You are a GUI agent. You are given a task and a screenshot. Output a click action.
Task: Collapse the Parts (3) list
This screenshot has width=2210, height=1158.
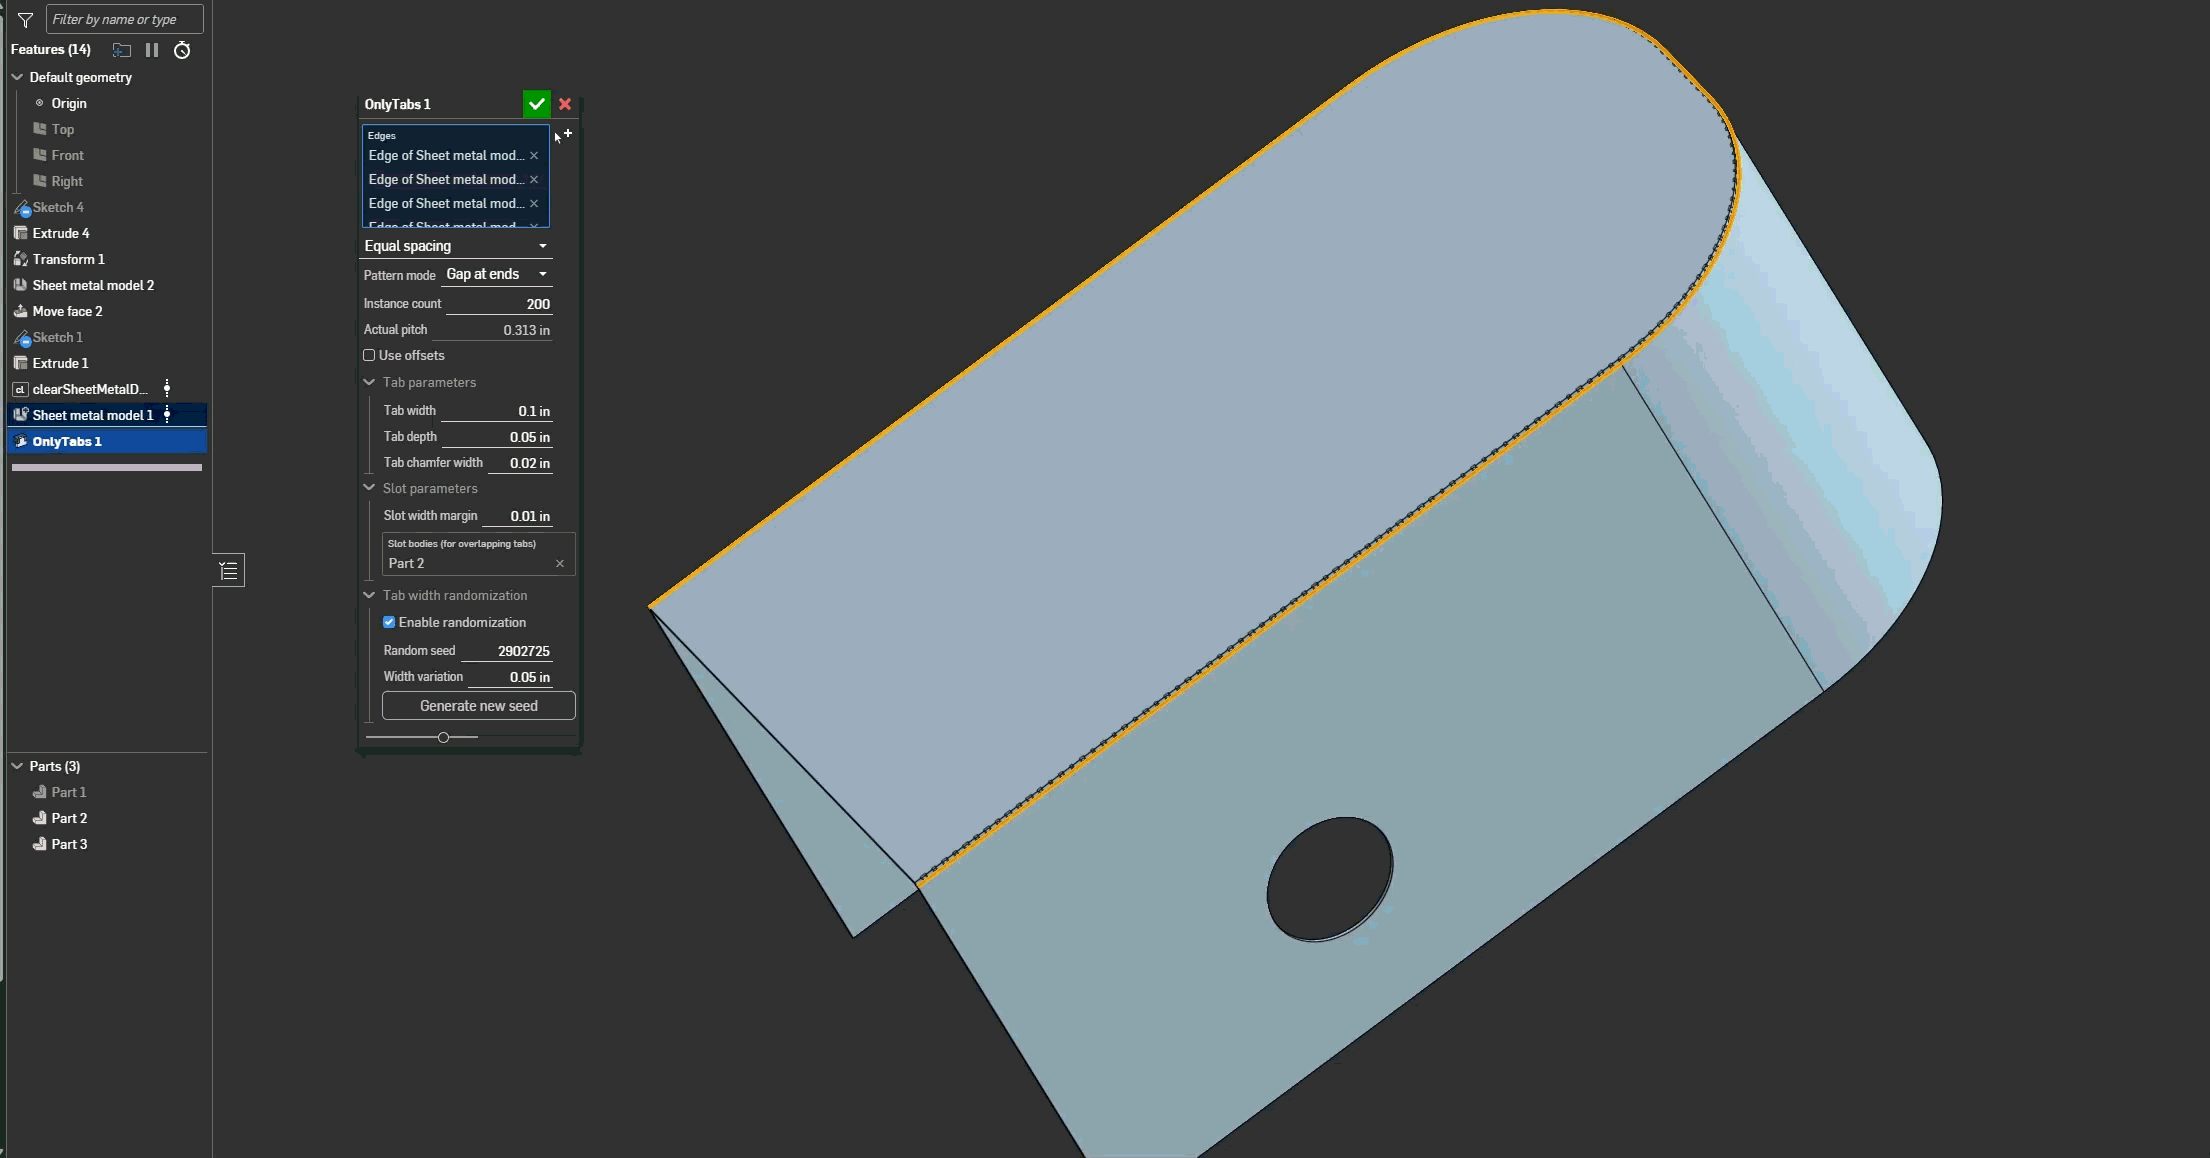pyautogui.click(x=17, y=766)
